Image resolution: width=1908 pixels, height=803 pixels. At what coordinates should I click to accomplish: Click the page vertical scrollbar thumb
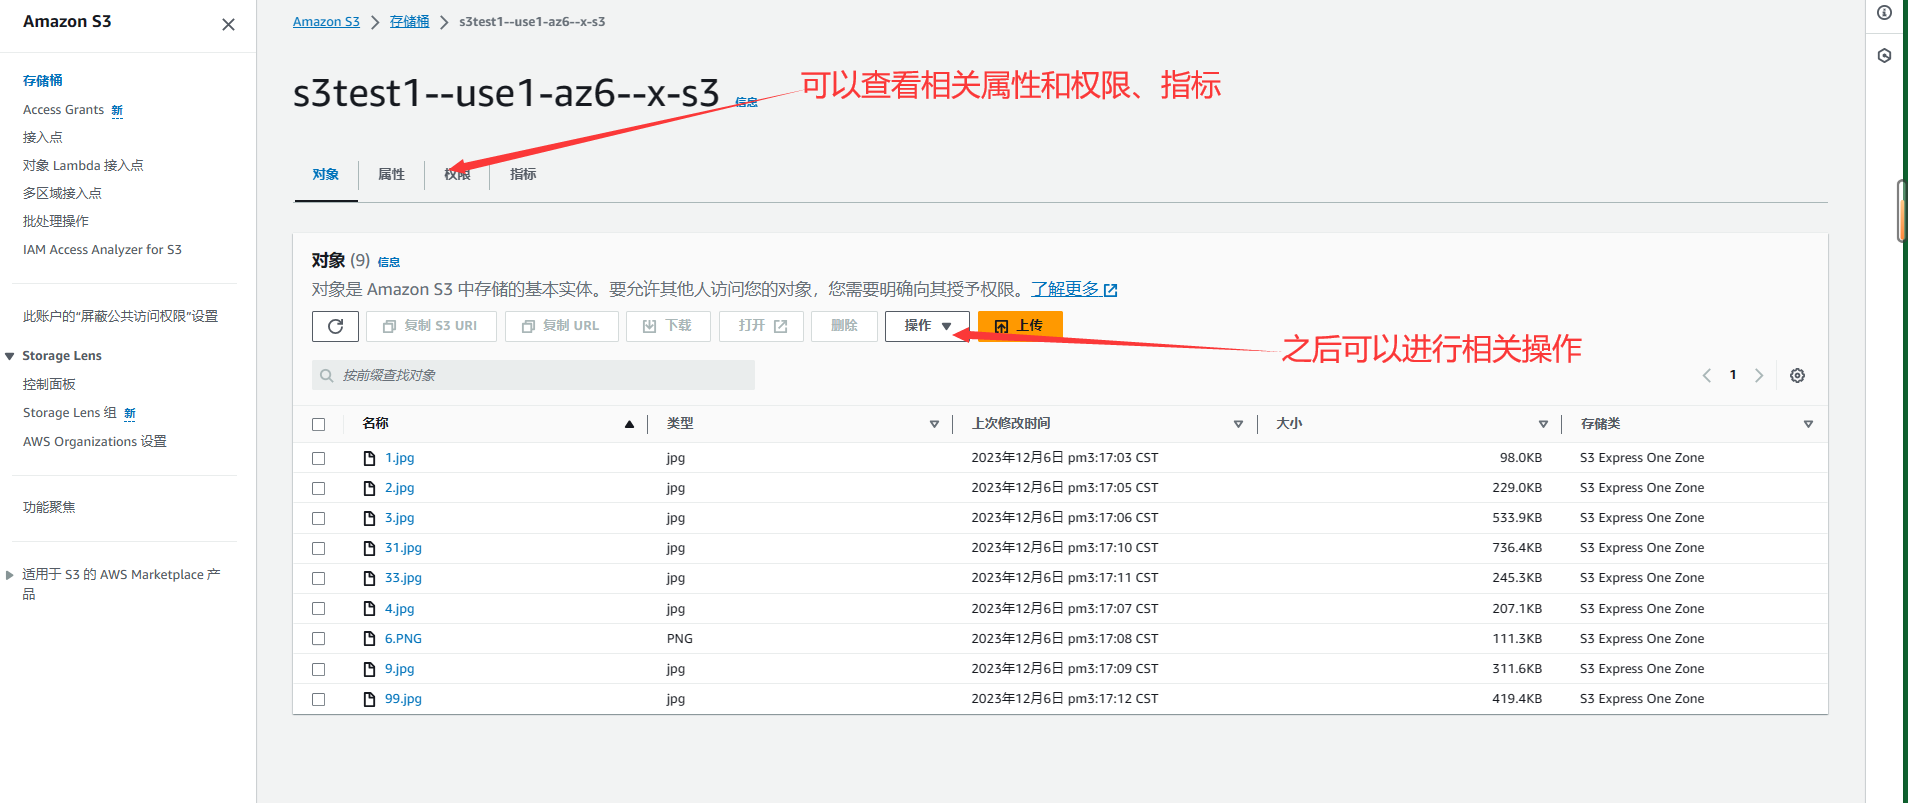(1901, 211)
